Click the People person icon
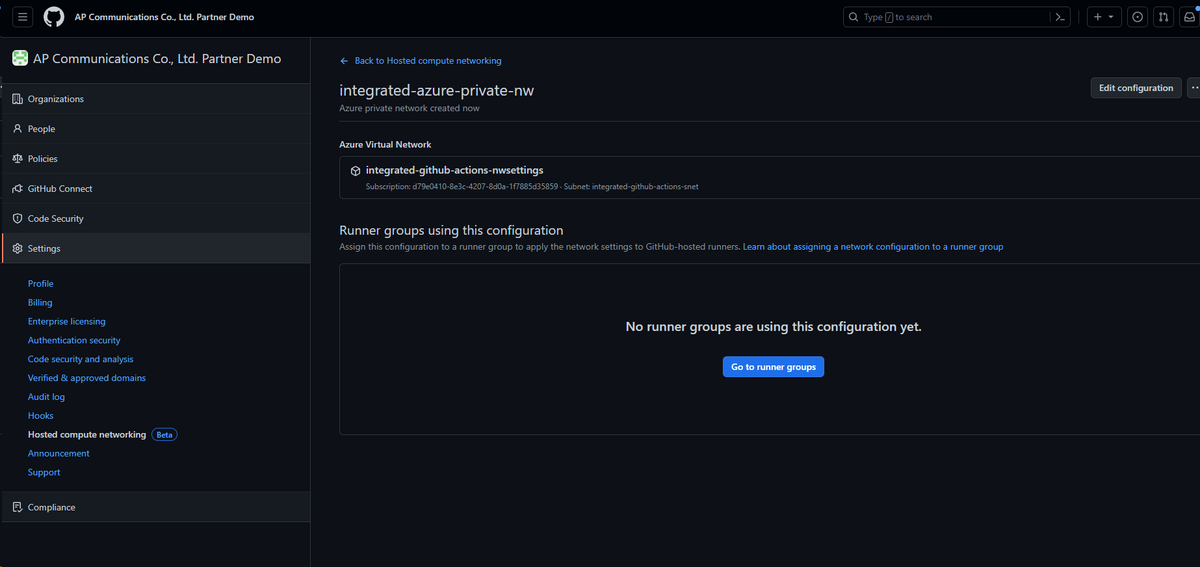 17,129
